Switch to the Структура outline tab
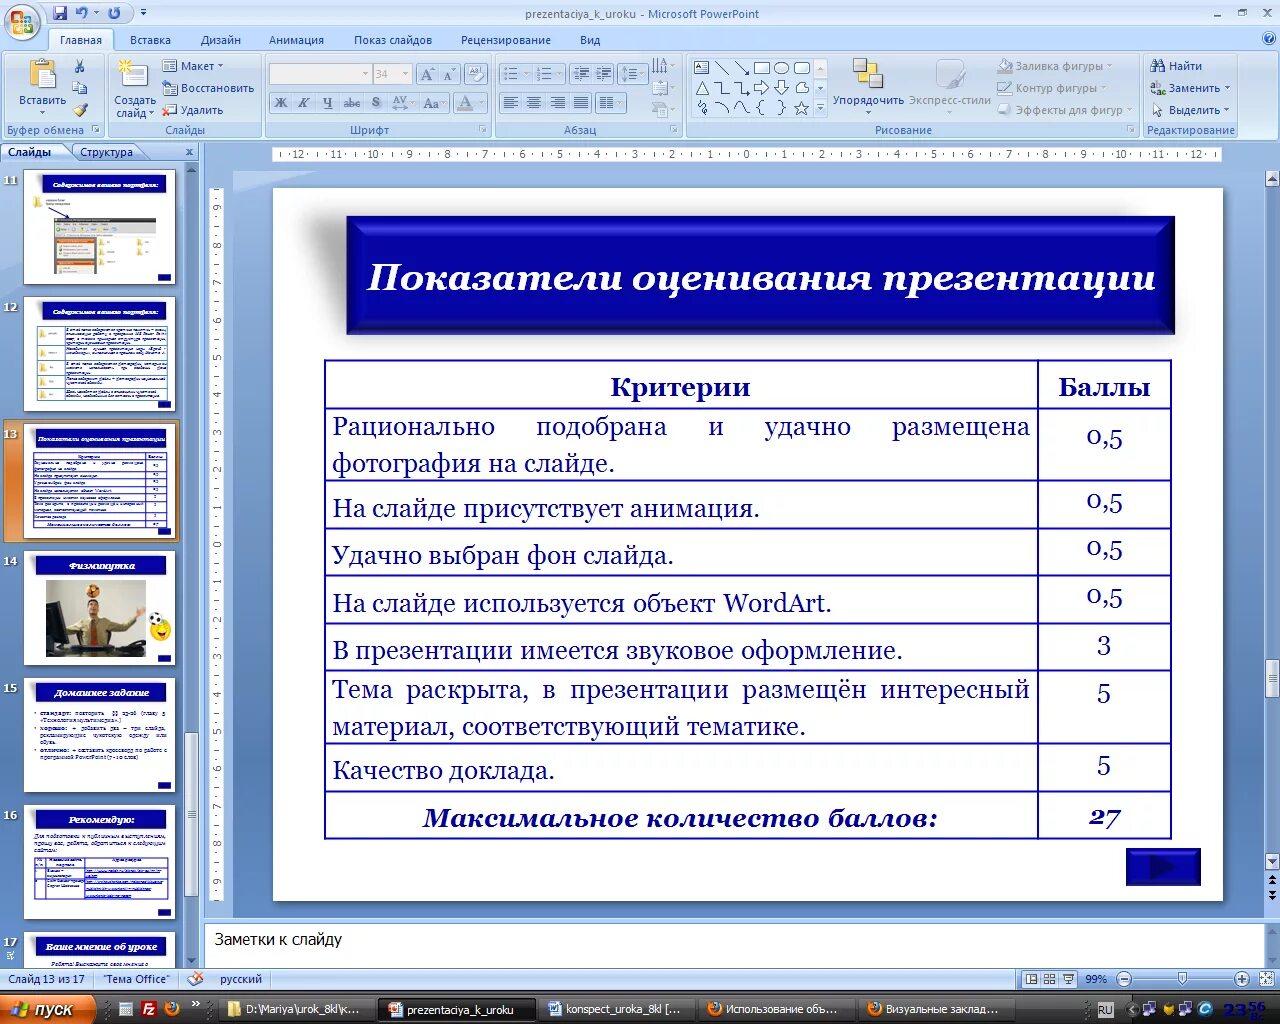 click(106, 152)
